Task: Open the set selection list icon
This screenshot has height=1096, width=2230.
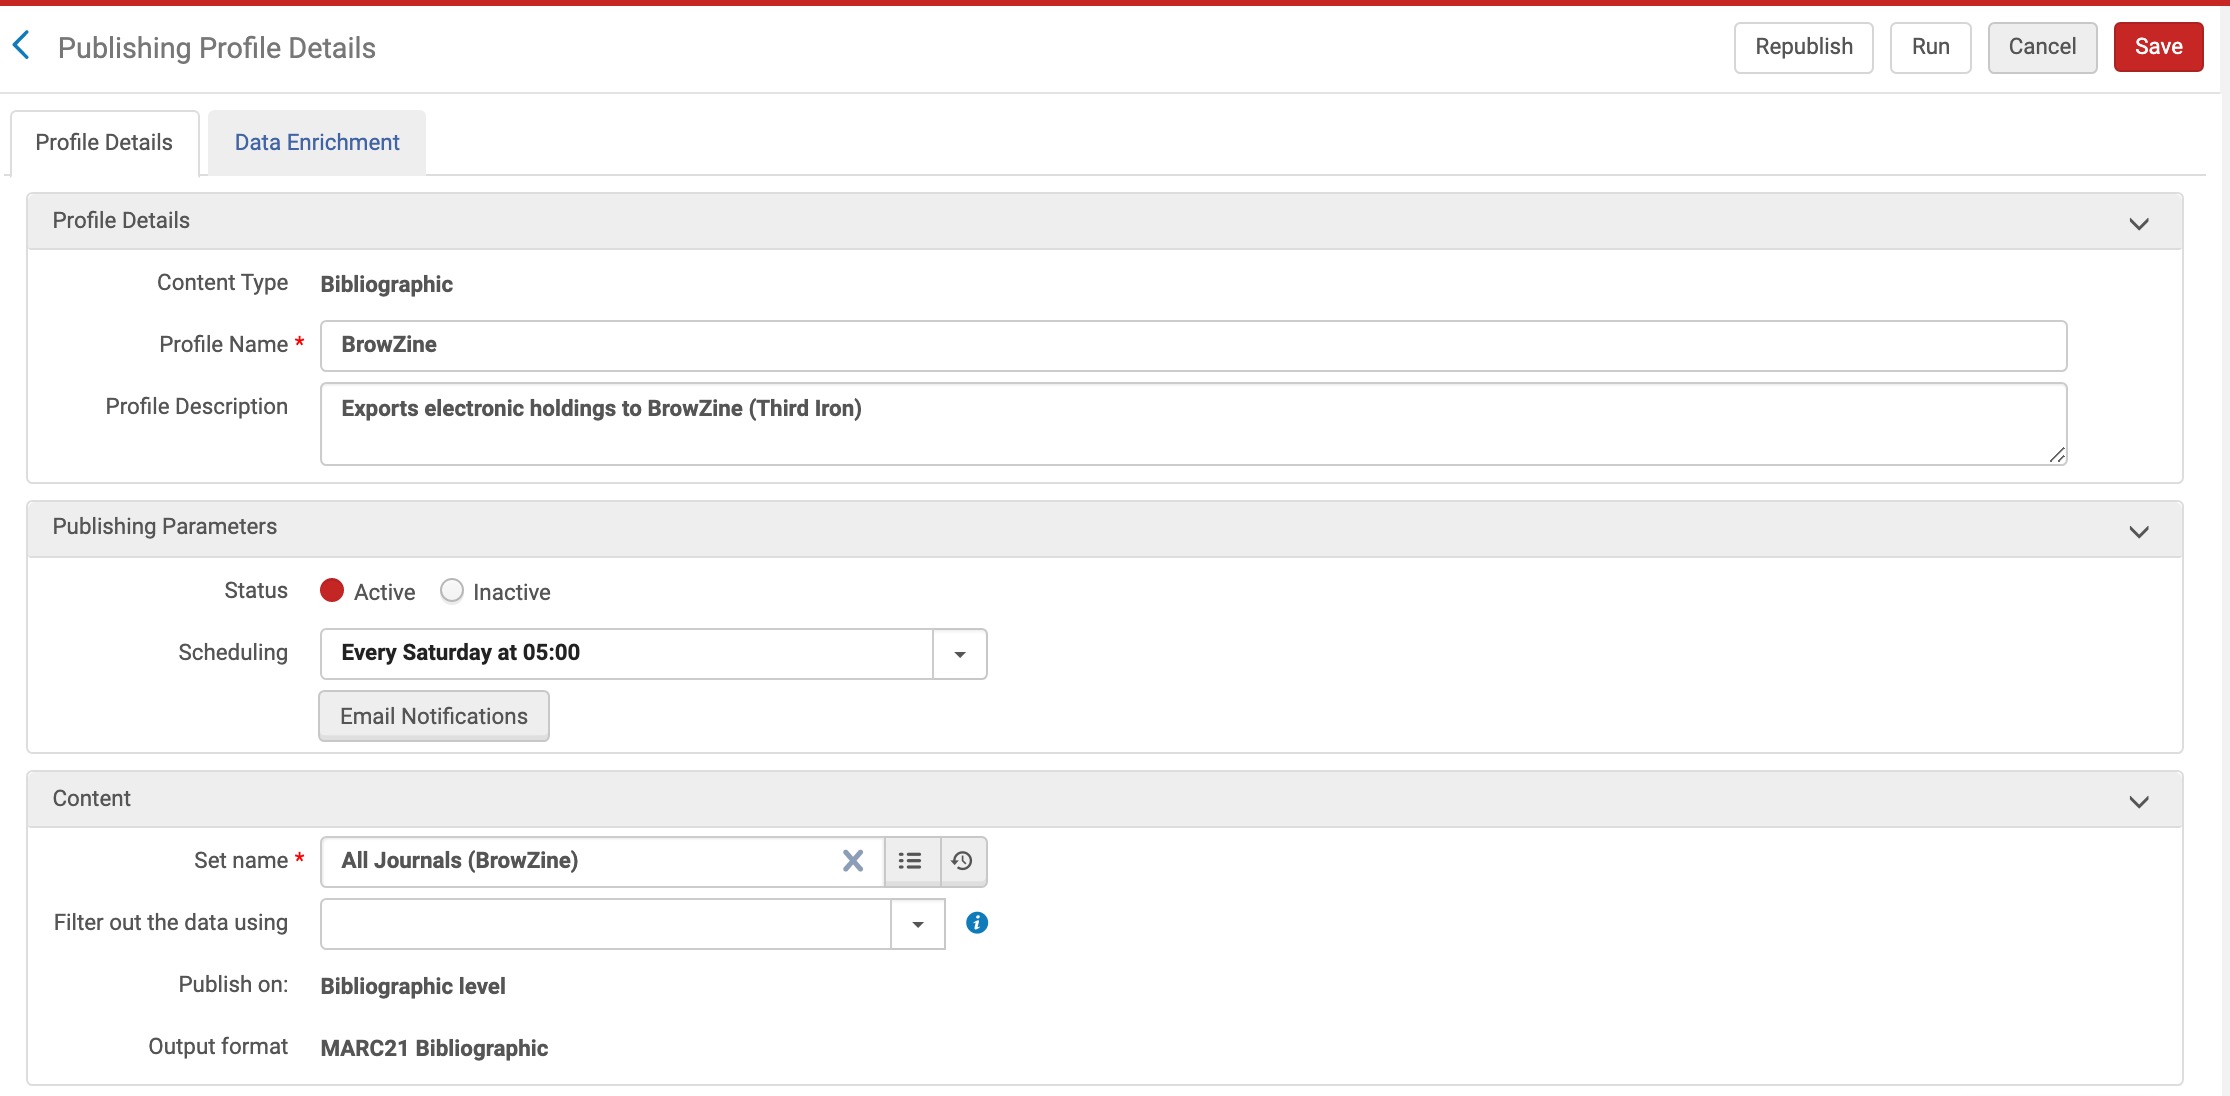Action: [911, 861]
